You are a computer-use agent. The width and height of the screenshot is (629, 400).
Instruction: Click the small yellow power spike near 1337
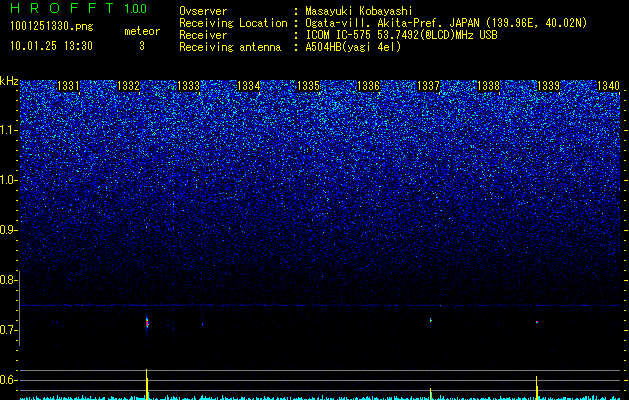point(430,394)
